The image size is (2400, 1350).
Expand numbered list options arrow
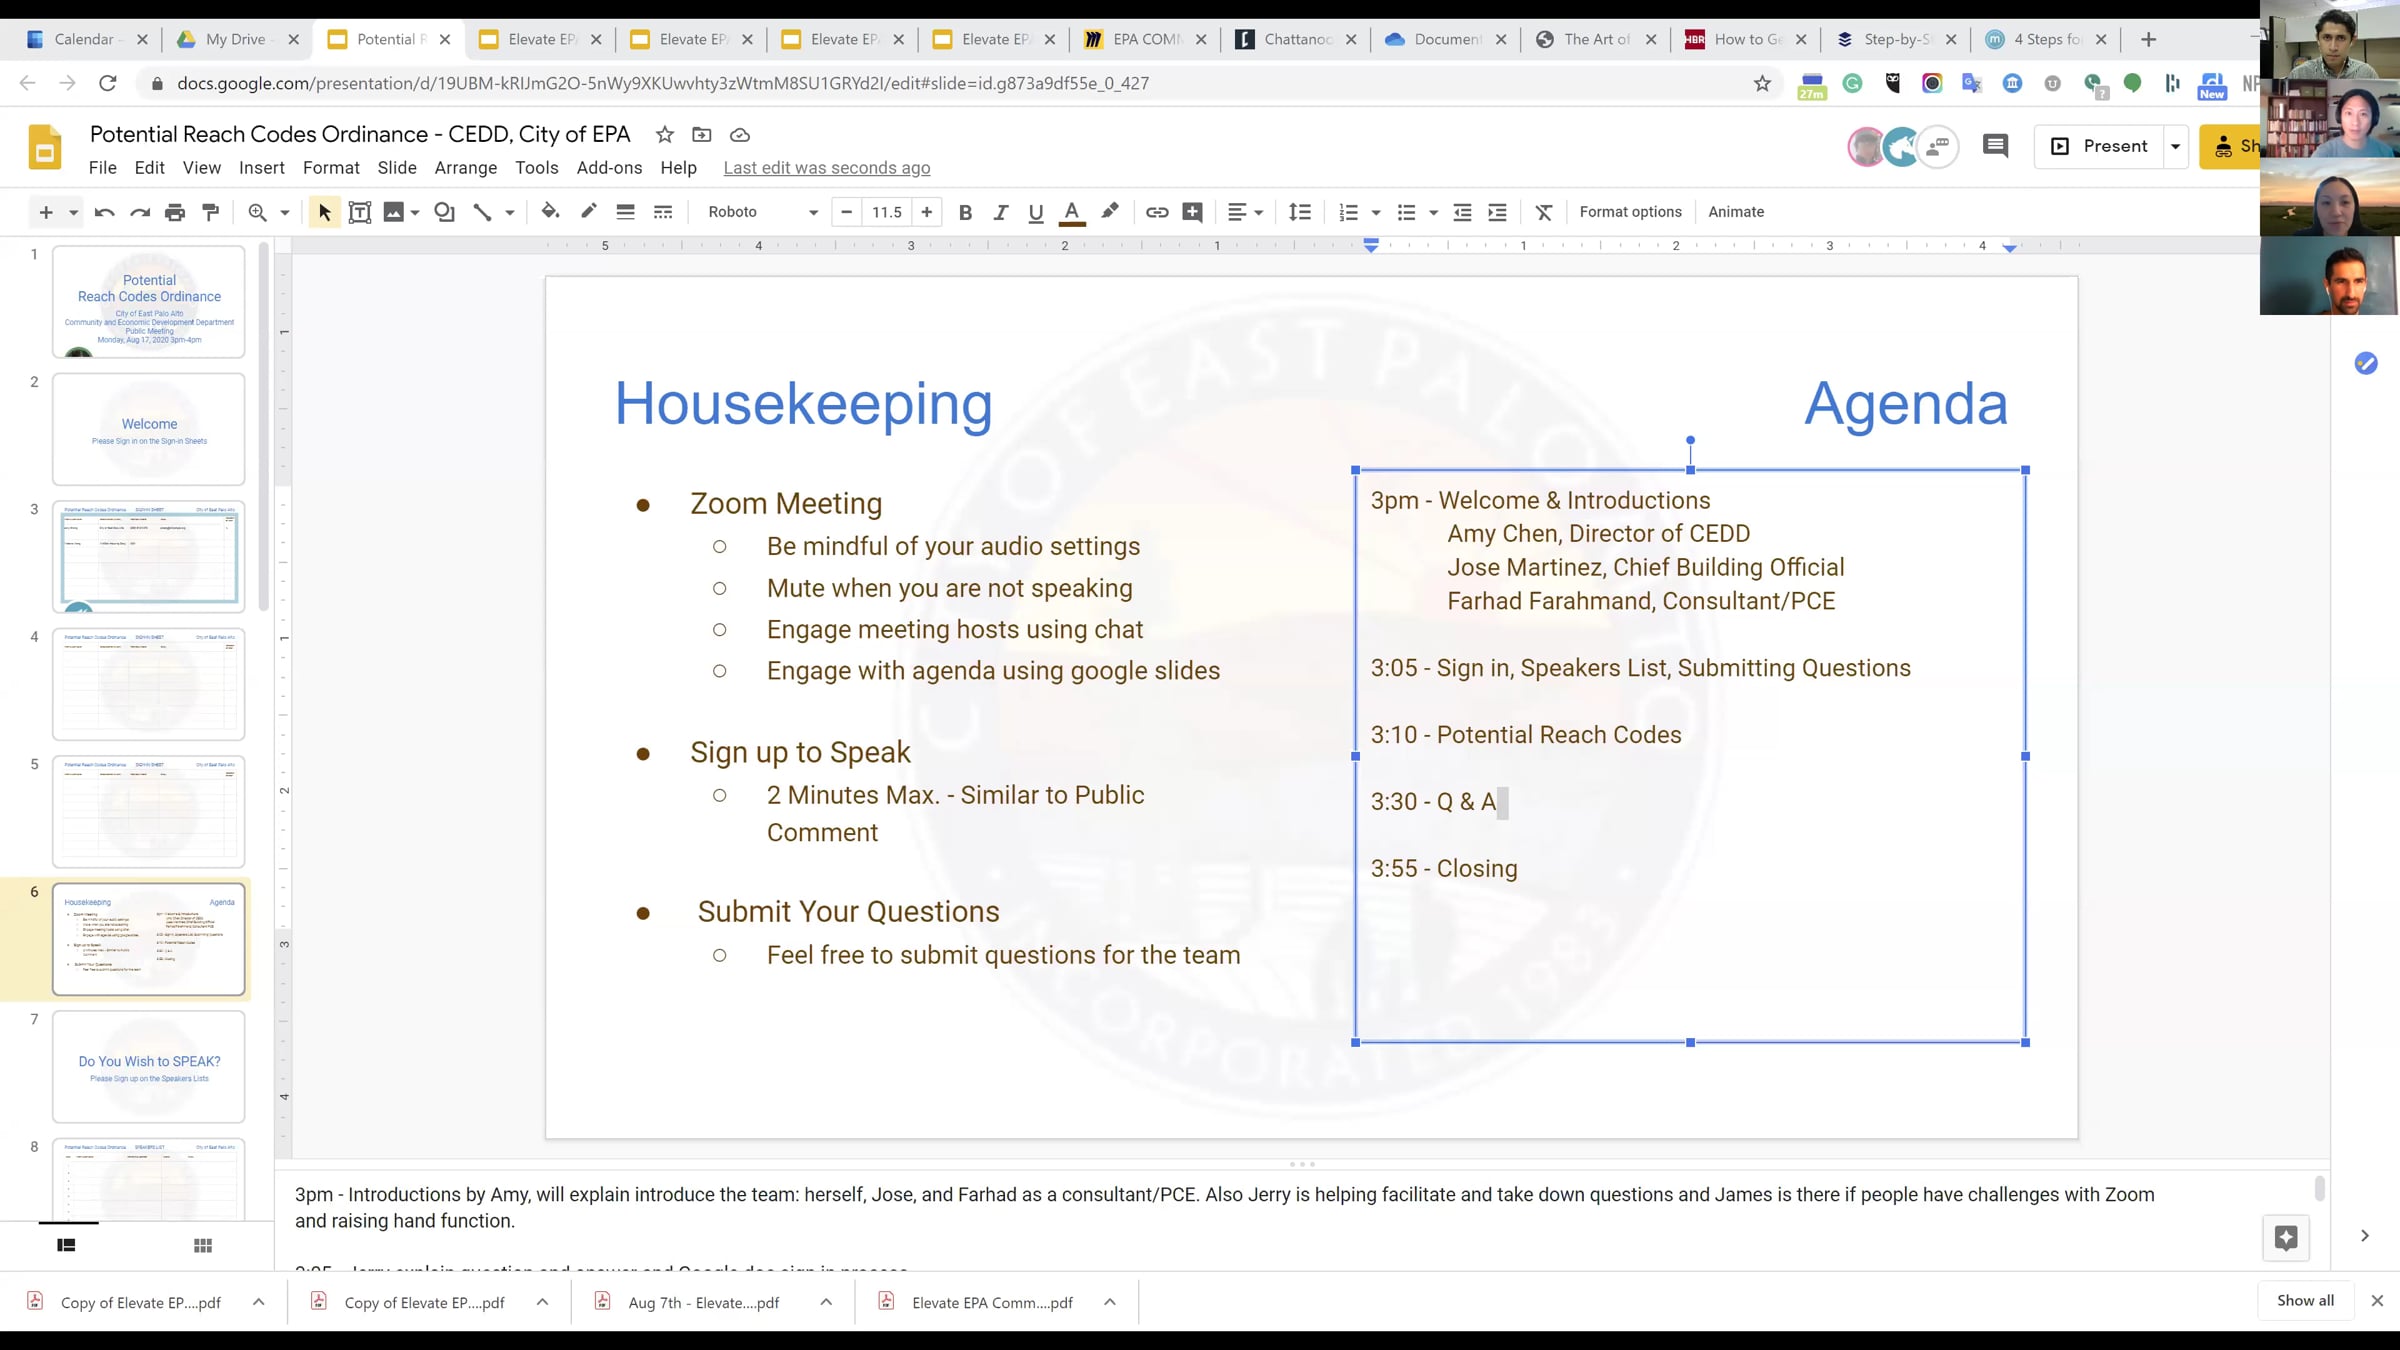pyautogui.click(x=1376, y=212)
